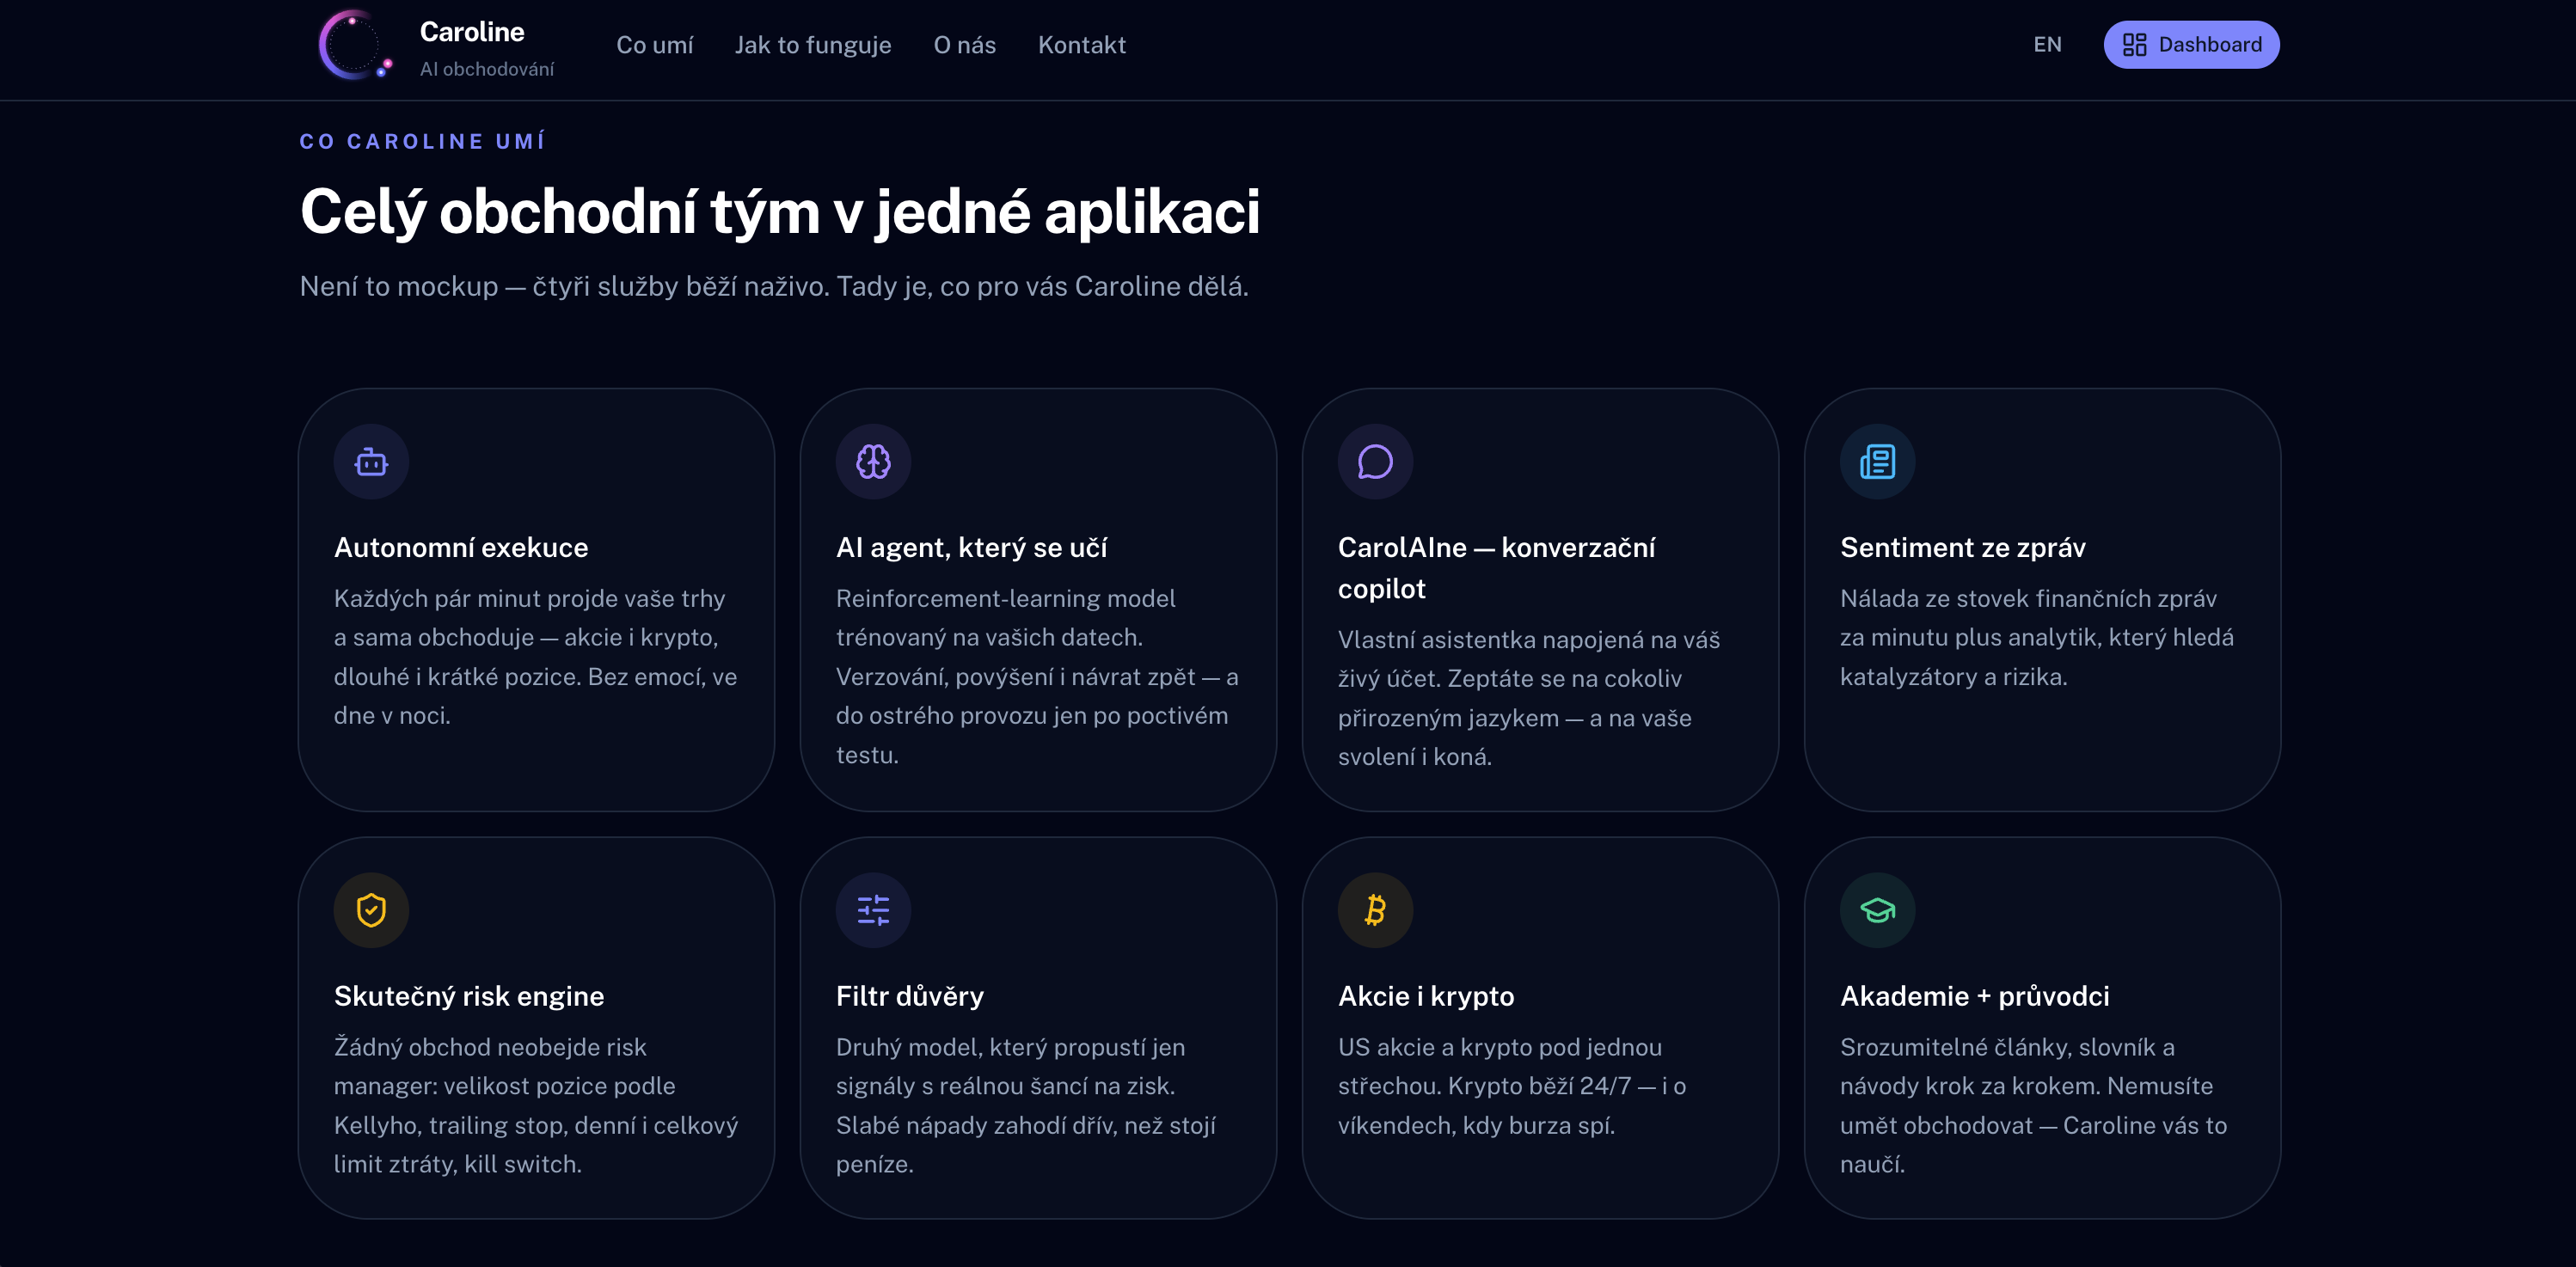Click the Caroline circular logo icon

pyautogui.click(x=355, y=45)
